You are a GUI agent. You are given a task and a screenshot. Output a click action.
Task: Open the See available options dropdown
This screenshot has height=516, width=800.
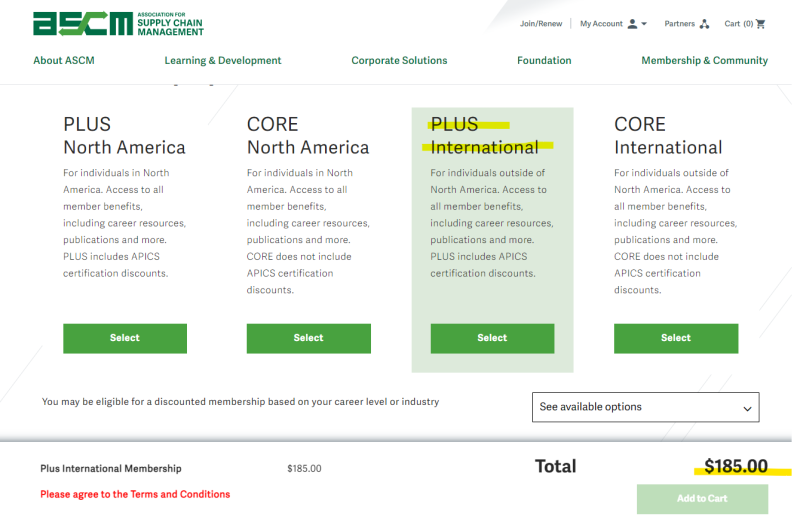coord(645,407)
